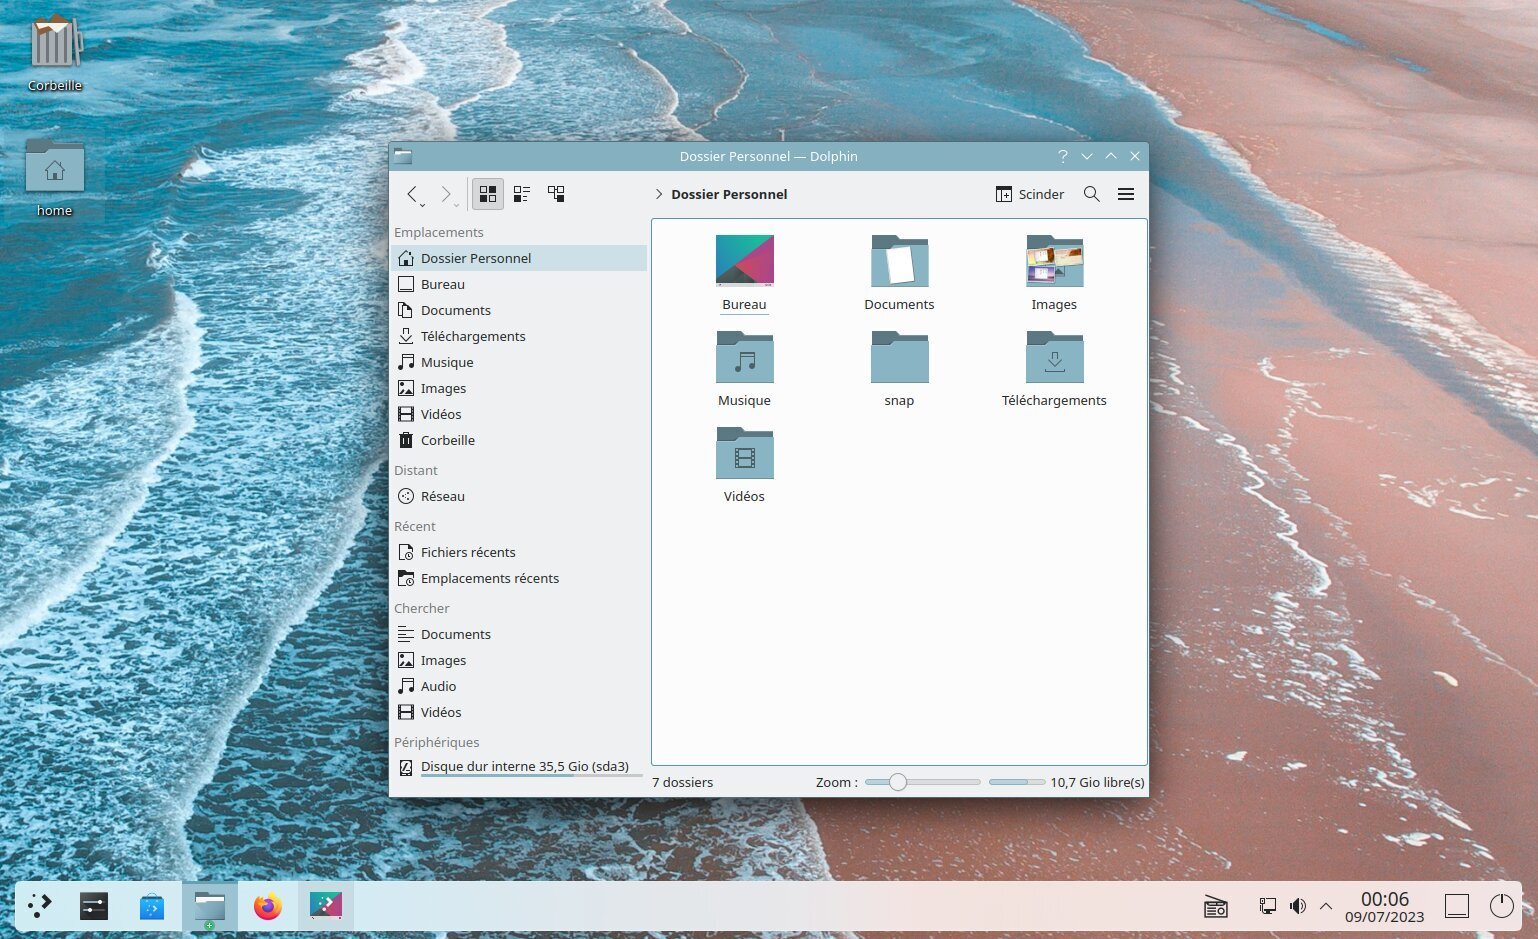Open Fichiers récents in the sidebar
Image resolution: width=1538 pixels, height=939 pixels.
tap(467, 552)
